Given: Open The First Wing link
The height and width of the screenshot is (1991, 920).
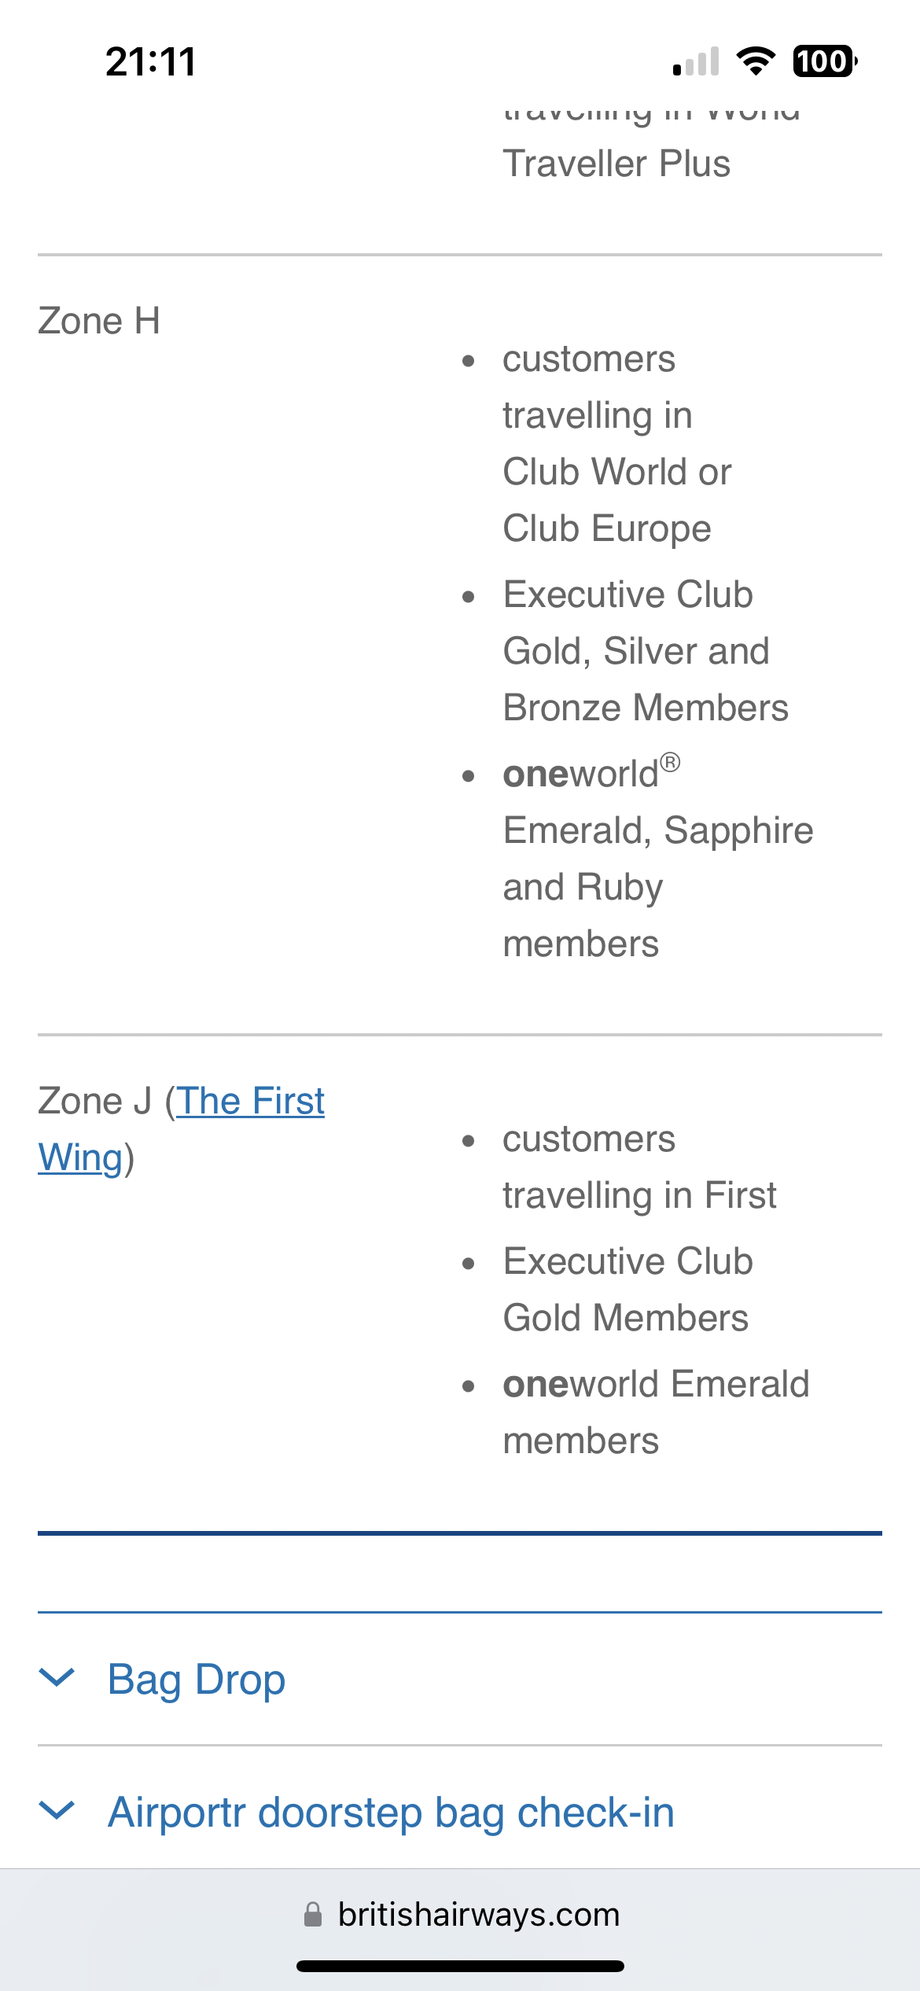Looking at the screenshot, I should click(x=250, y=1100).
